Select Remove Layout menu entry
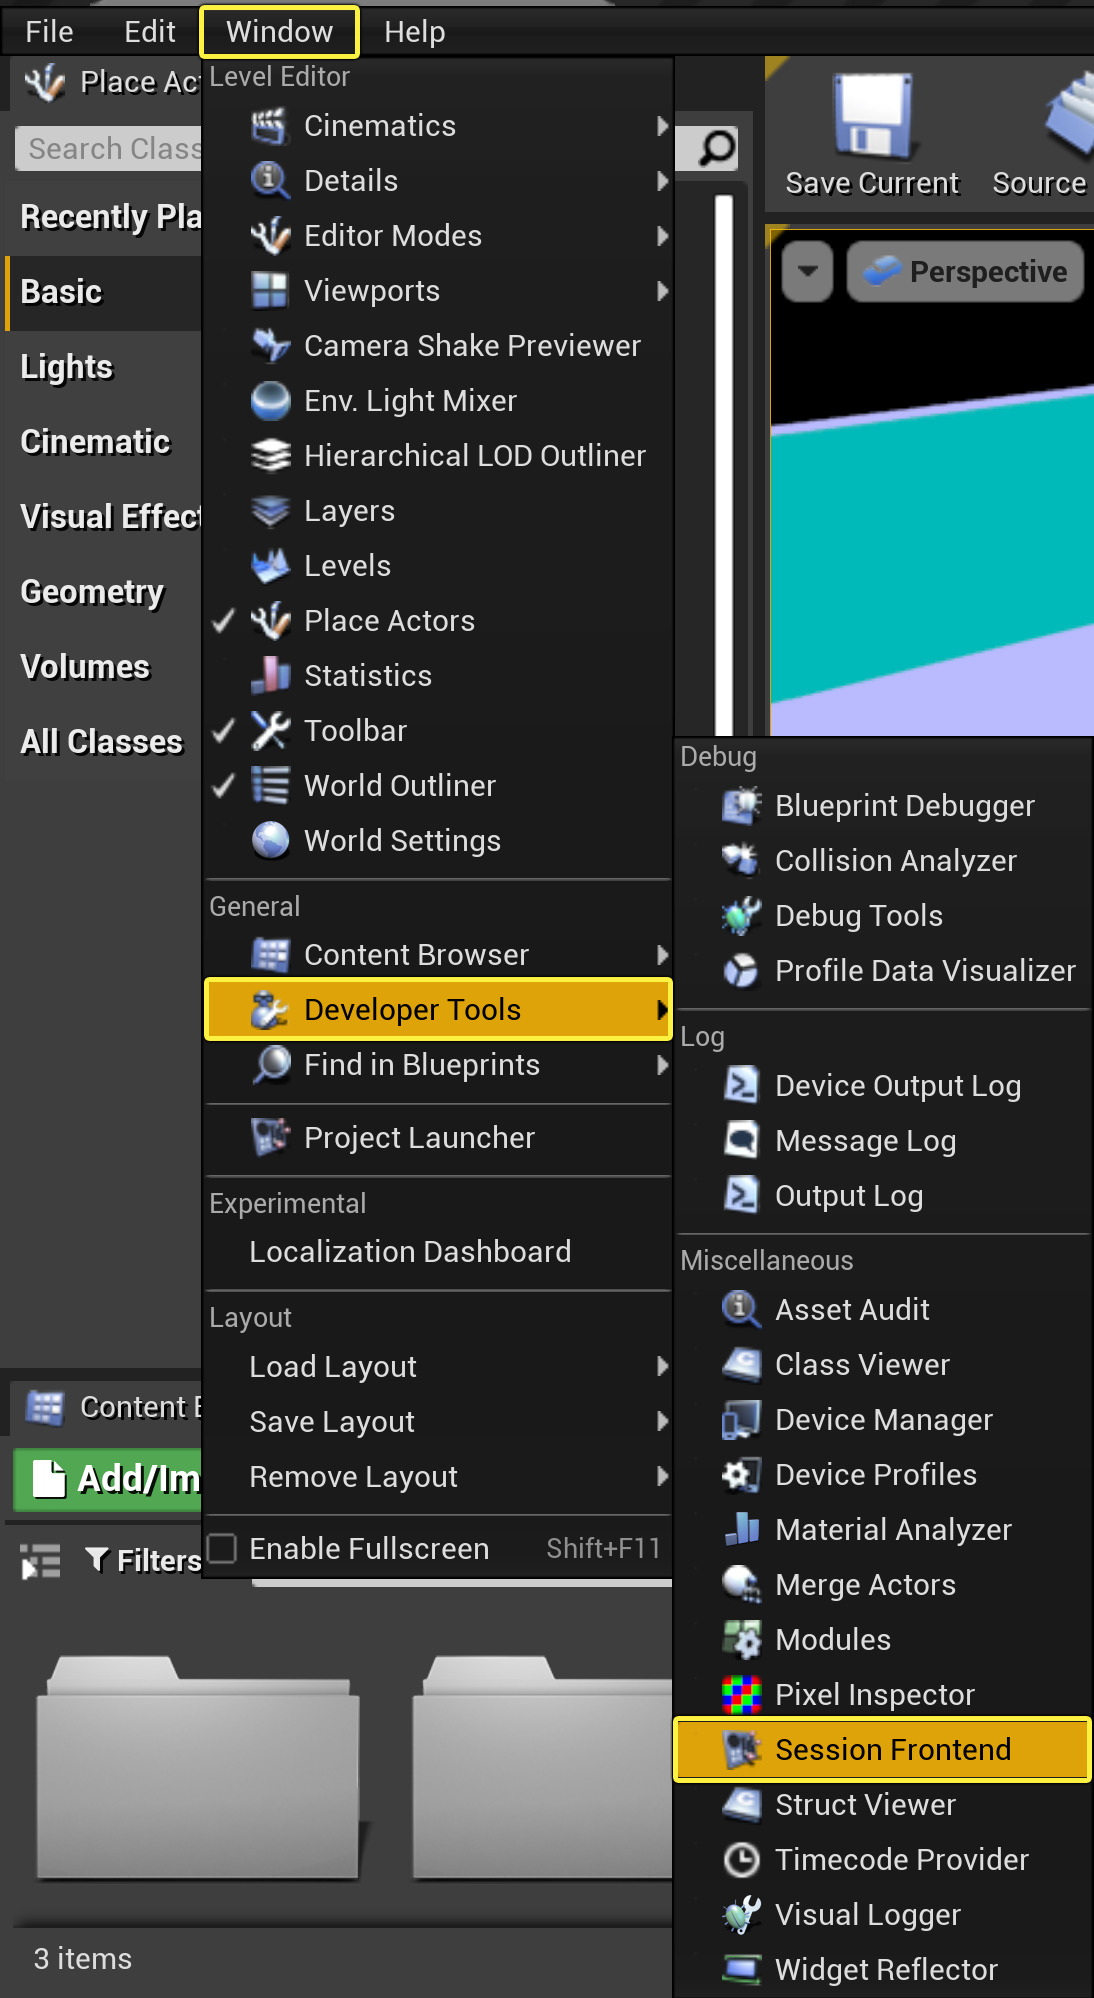The height and width of the screenshot is (1998, 1094). coord(438,1477)
